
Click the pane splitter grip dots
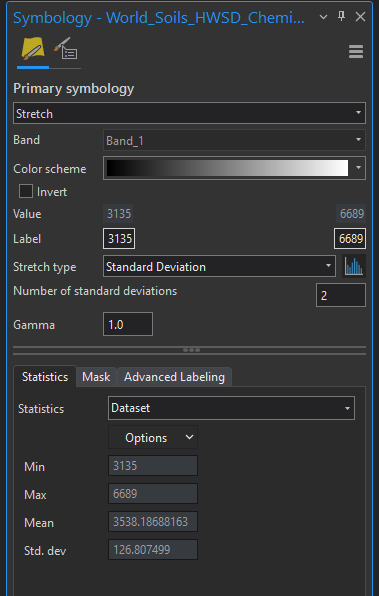[191, 350]
